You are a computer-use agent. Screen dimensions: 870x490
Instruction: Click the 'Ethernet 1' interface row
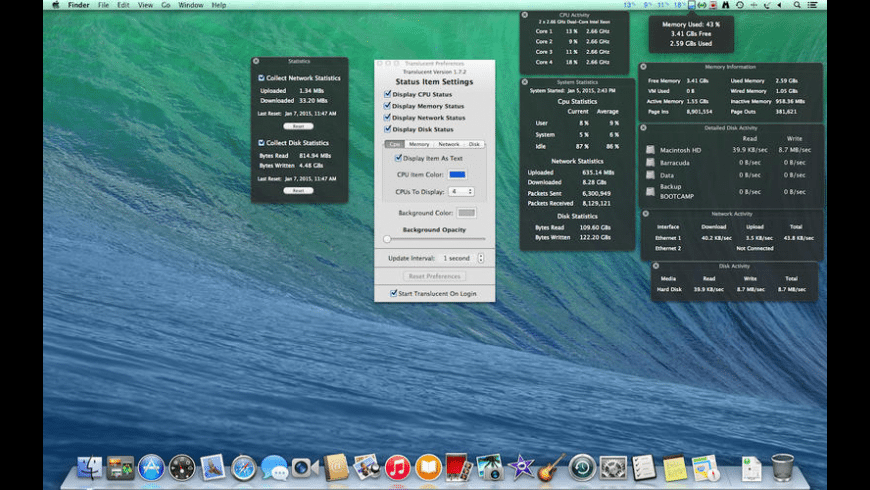[734, 238]
